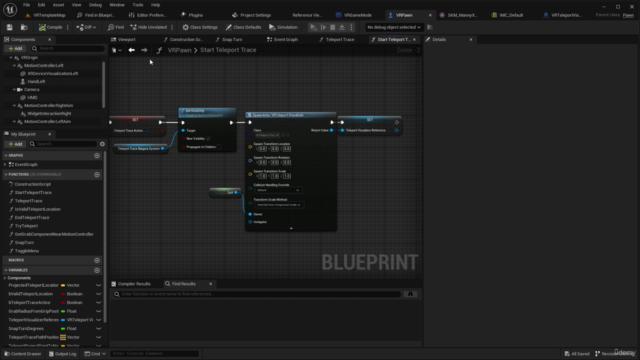640x360 pixels.
Task: Open the IsValidTeleportLocation function
Action: point(37,209)
